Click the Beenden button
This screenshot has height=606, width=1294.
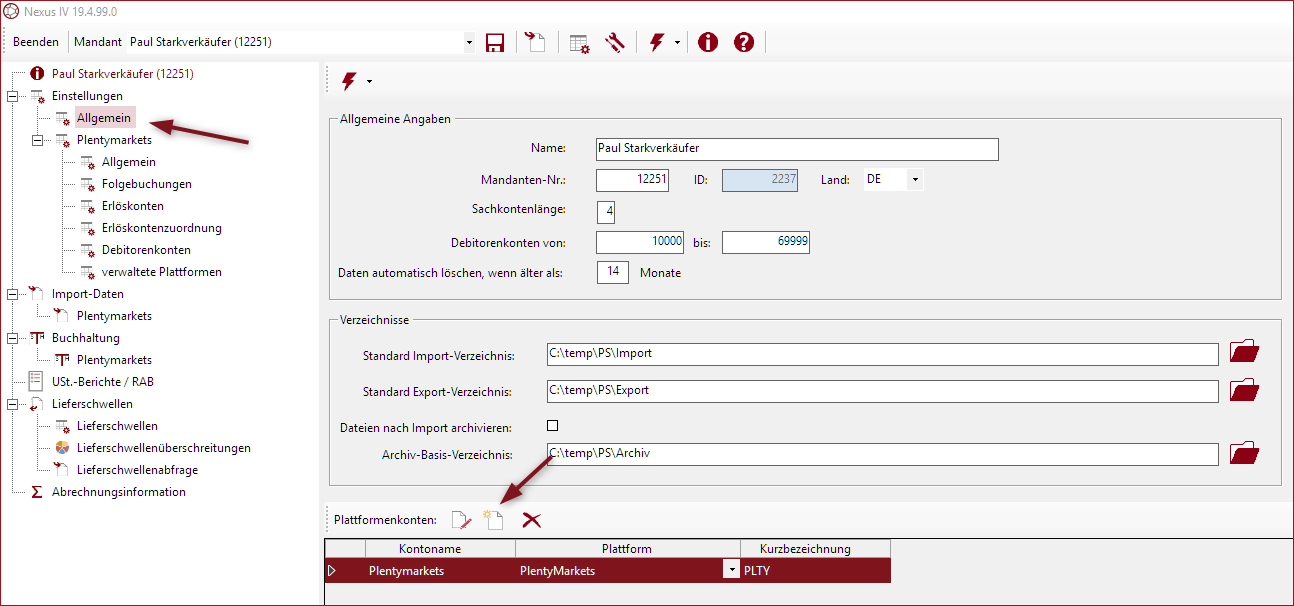point(35,42)
